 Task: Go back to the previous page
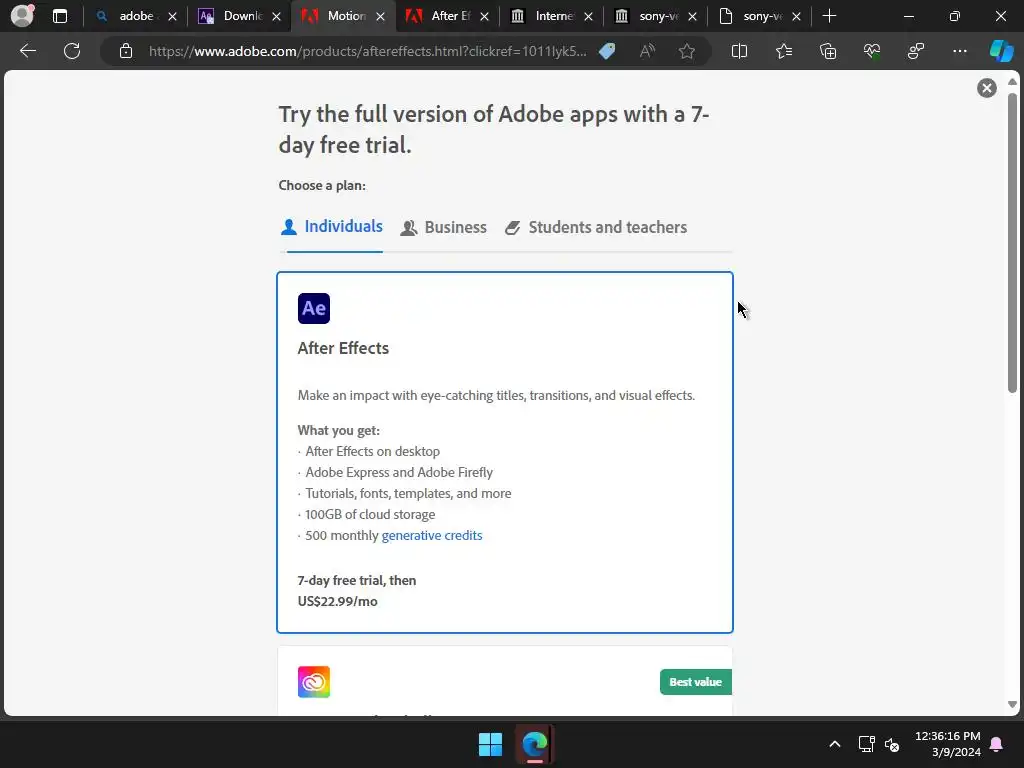27,51
